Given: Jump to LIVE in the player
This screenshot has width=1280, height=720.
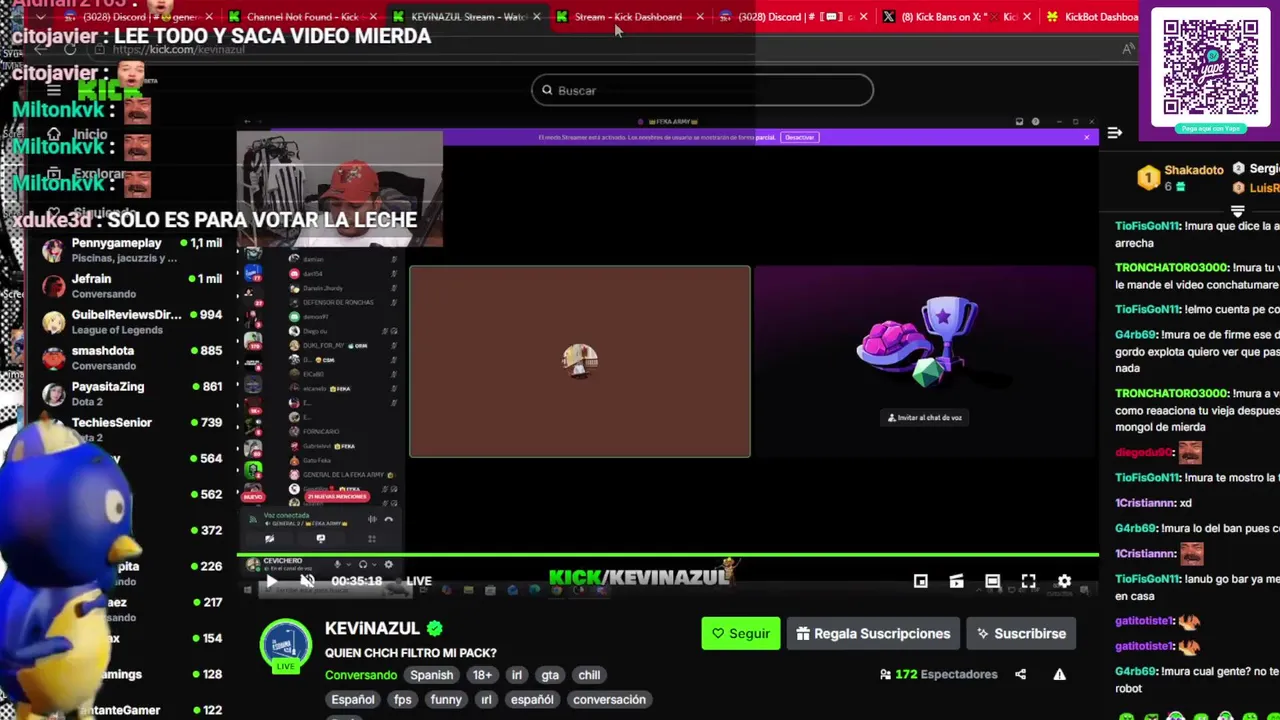Looking at the screenshot, I should click(x=419, y=581).
